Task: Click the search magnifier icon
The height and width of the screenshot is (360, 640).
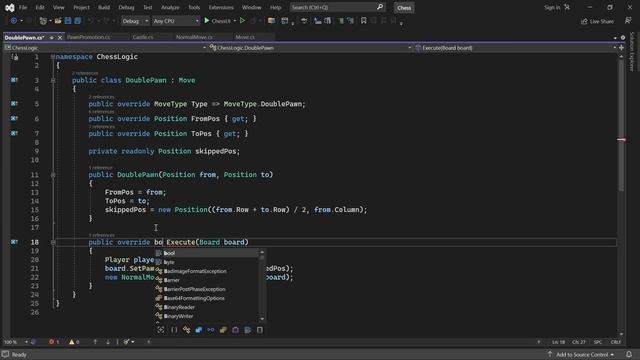Action: click(x=380, y=7)
